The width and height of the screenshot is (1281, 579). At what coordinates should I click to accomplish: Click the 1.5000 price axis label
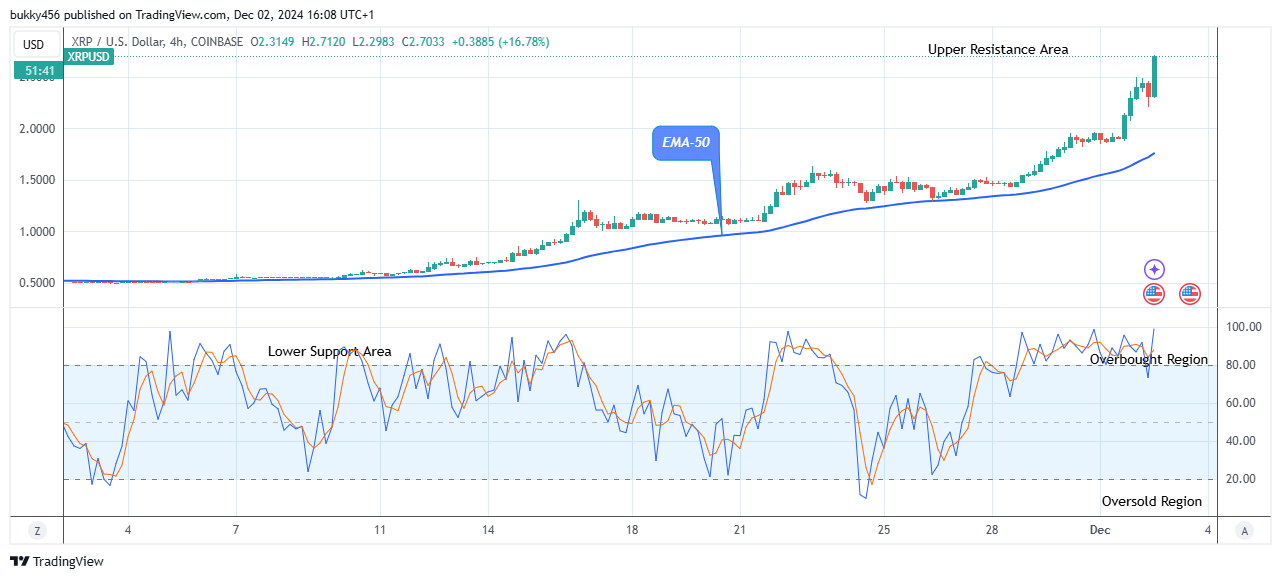[35, 181]
